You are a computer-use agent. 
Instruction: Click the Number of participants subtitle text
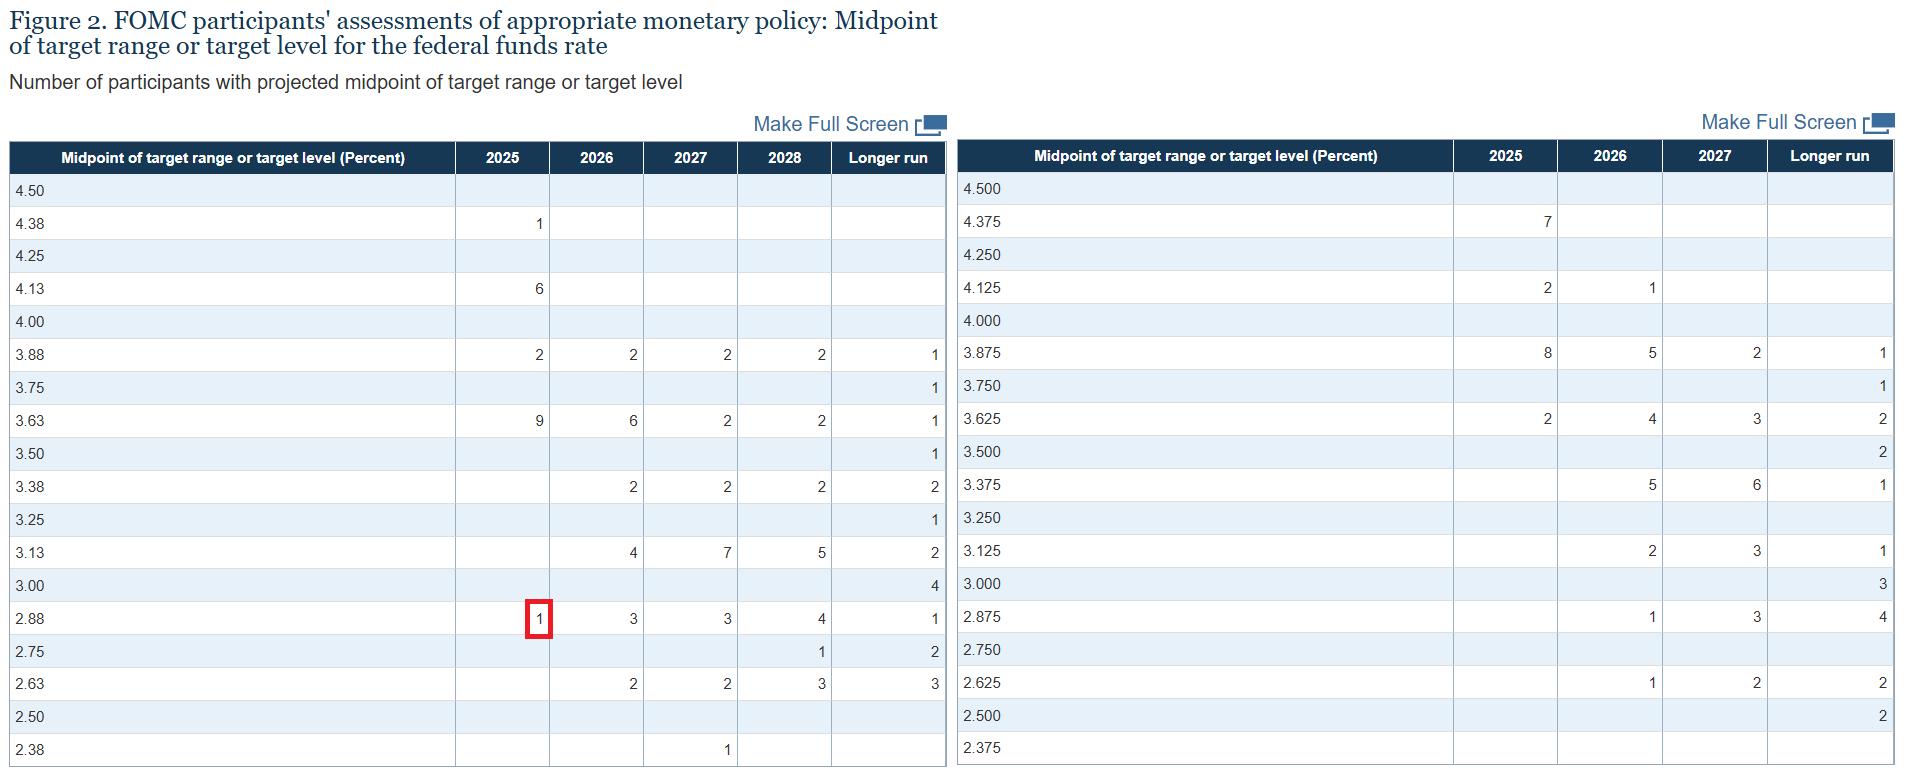click(346, 83)
